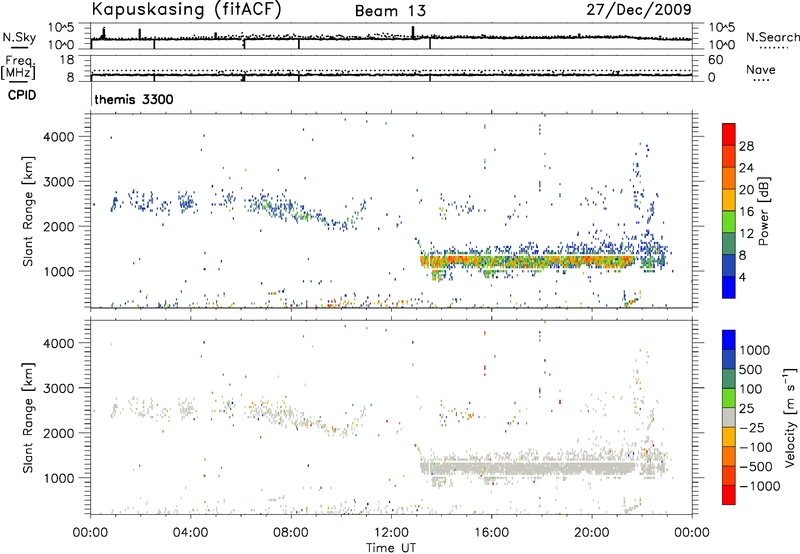The image size is (800, 554).
Task: Click the 1000 tick on Velocity colorbar
Action: tap(755, 350)
